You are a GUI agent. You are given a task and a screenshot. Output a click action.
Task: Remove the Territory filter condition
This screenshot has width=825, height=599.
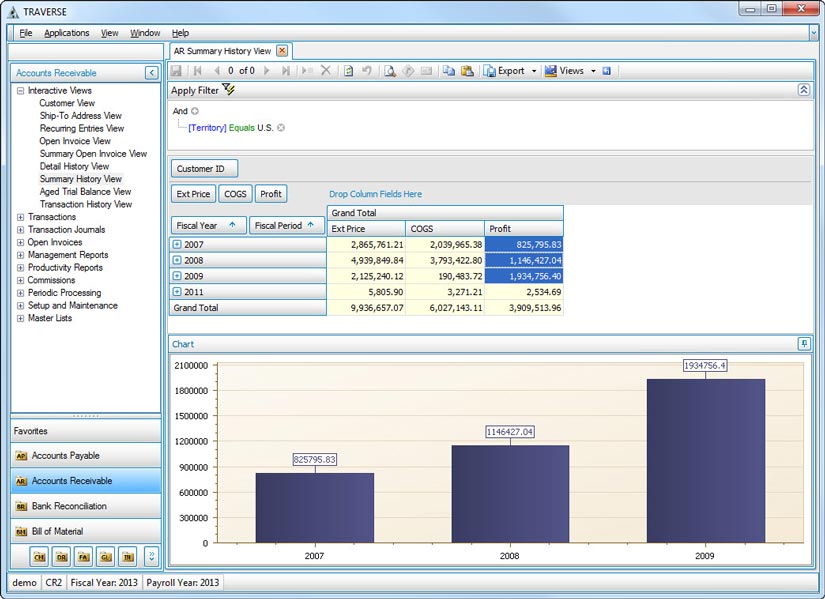pos(281,127)
